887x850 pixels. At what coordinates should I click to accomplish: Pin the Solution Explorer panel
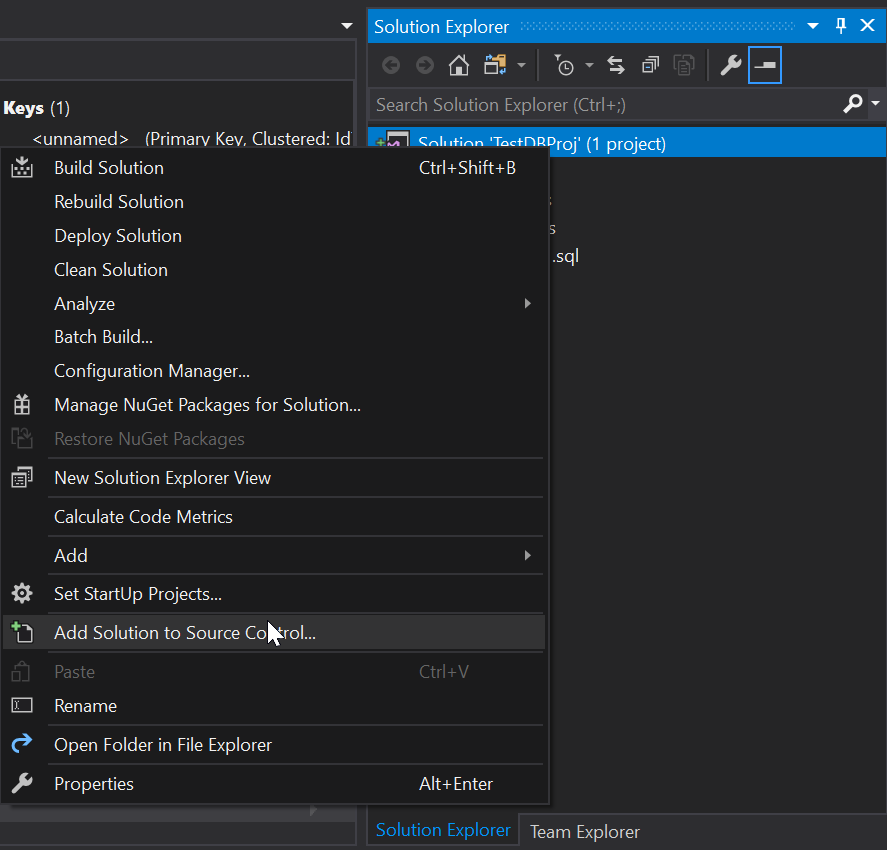(x=841, y=26)
